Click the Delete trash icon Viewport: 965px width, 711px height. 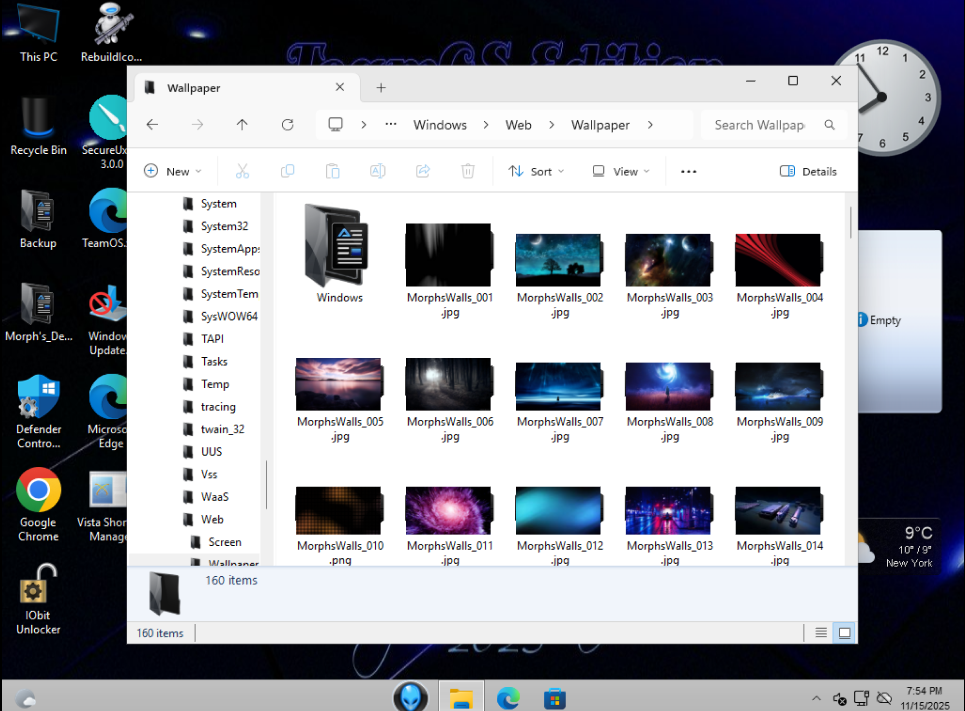click(x=468, y=171)
